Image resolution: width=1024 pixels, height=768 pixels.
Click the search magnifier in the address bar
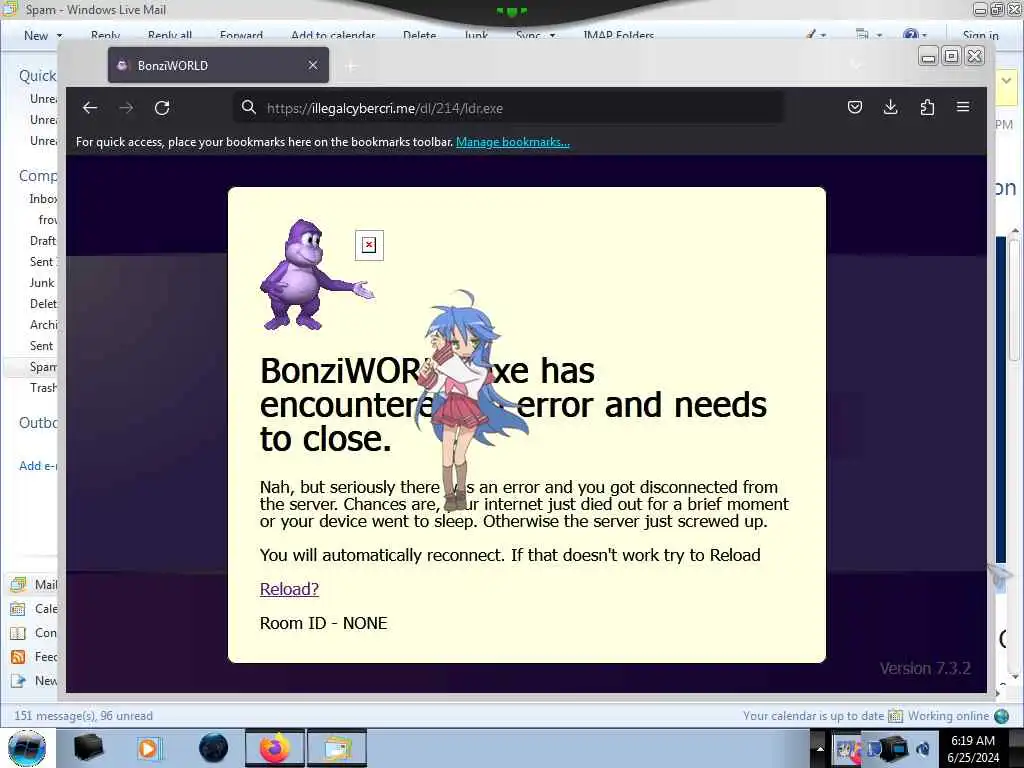pos(248,107)
